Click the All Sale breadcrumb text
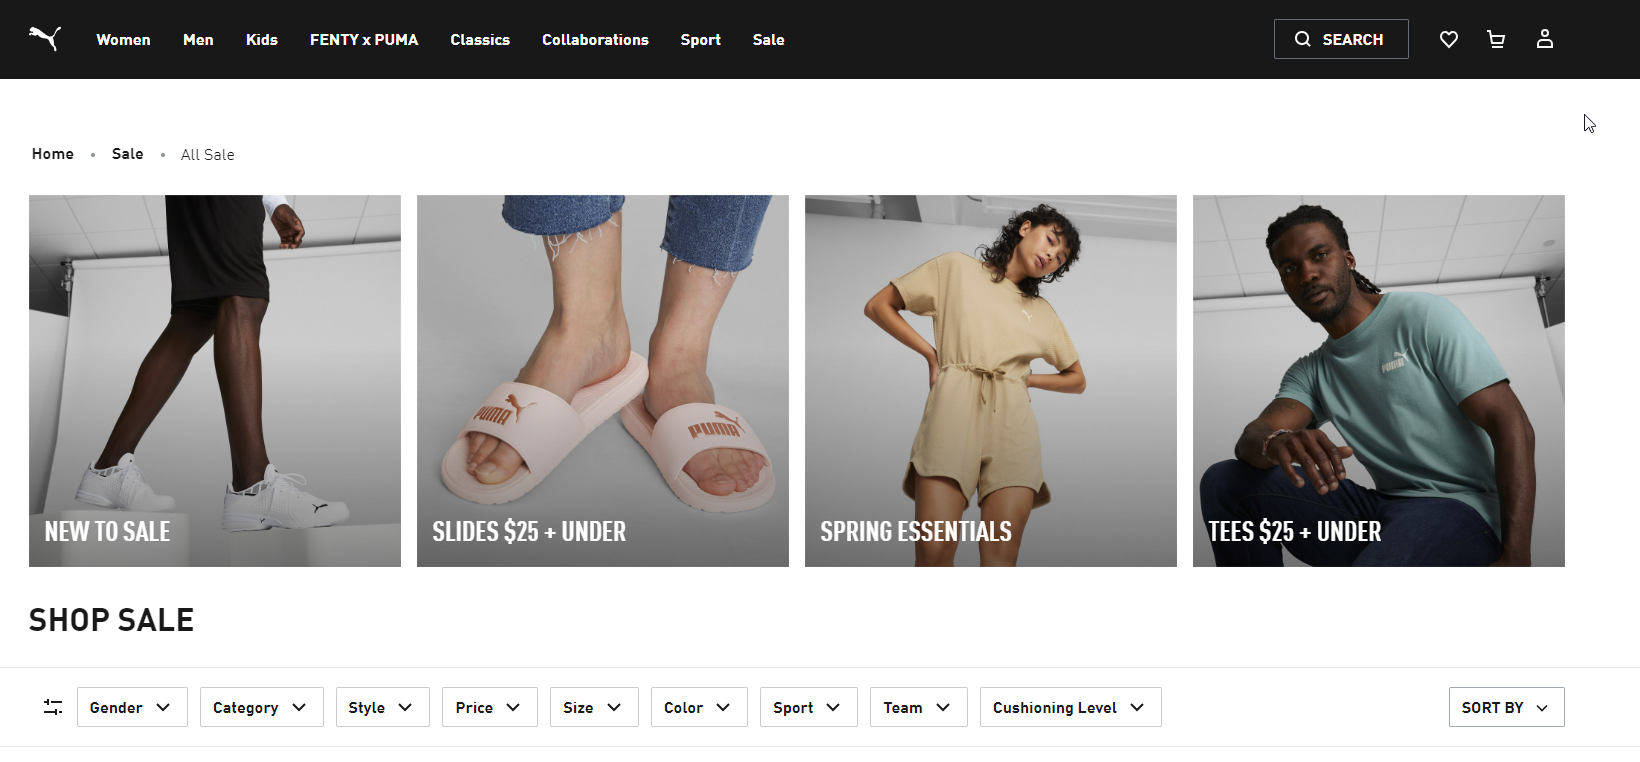This screenshot has height=762, width=1640. tap(208, 155)
